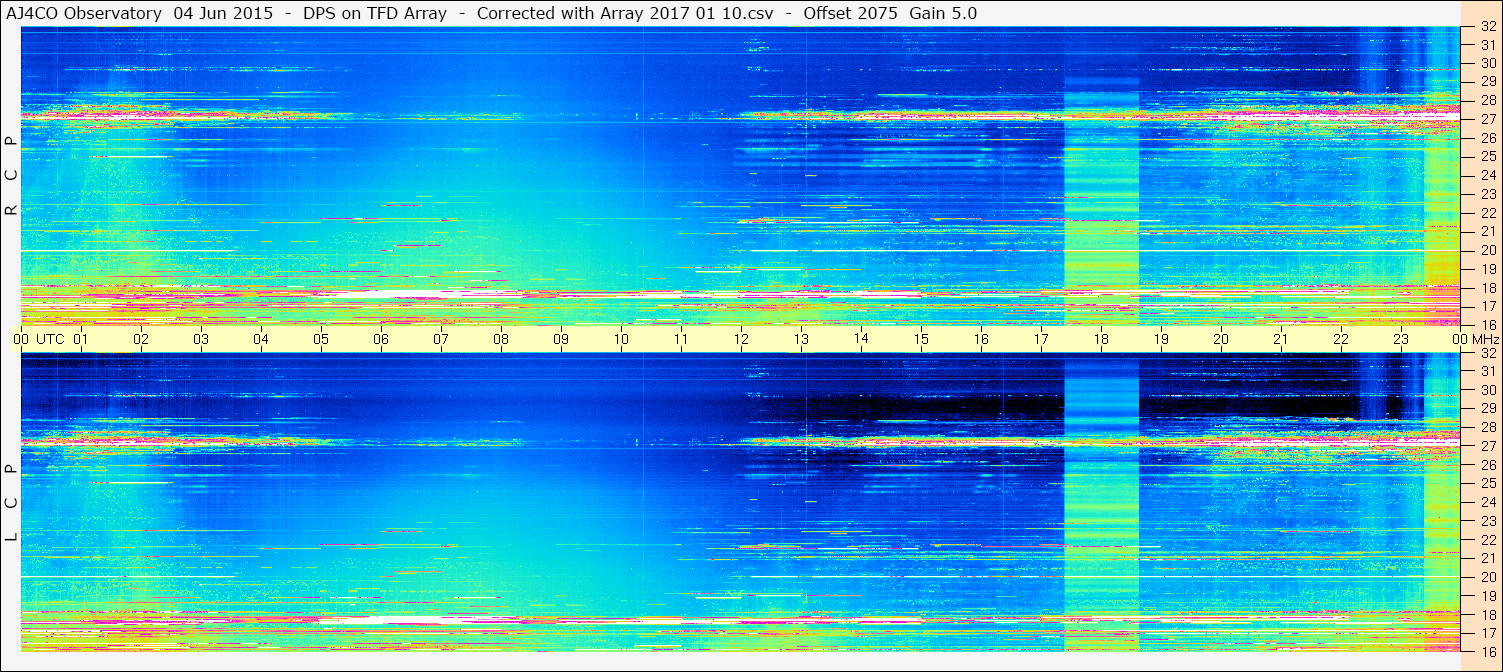Pick hour 20 on the time axis
This screenshot has height=672, width=1503.
[x=1221, y=339]
